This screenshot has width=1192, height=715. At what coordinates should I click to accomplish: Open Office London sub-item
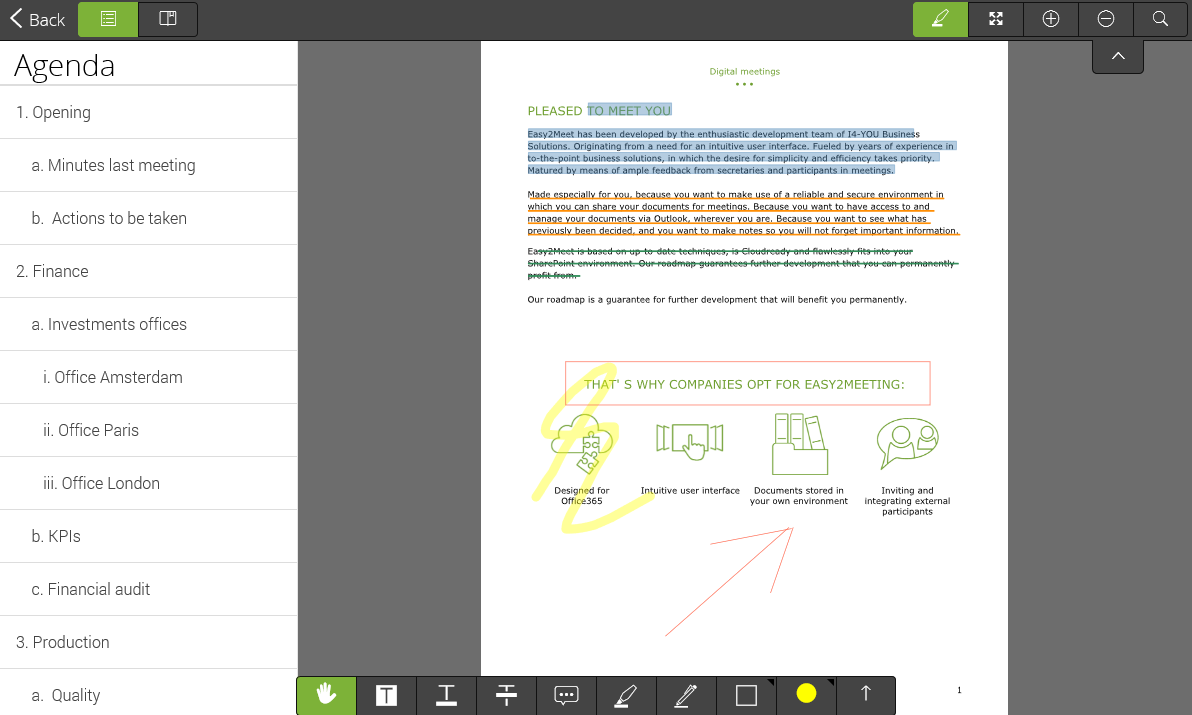pos(148,483)
